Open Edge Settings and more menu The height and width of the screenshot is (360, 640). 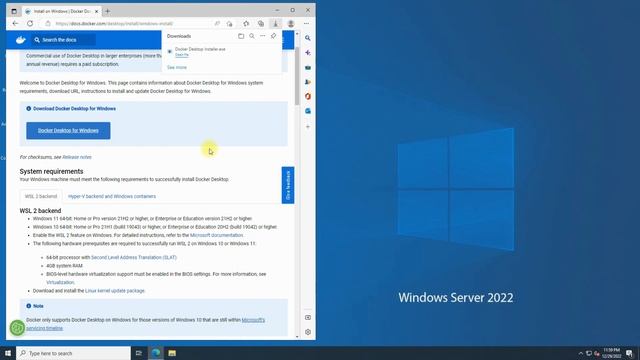(306, 24)
